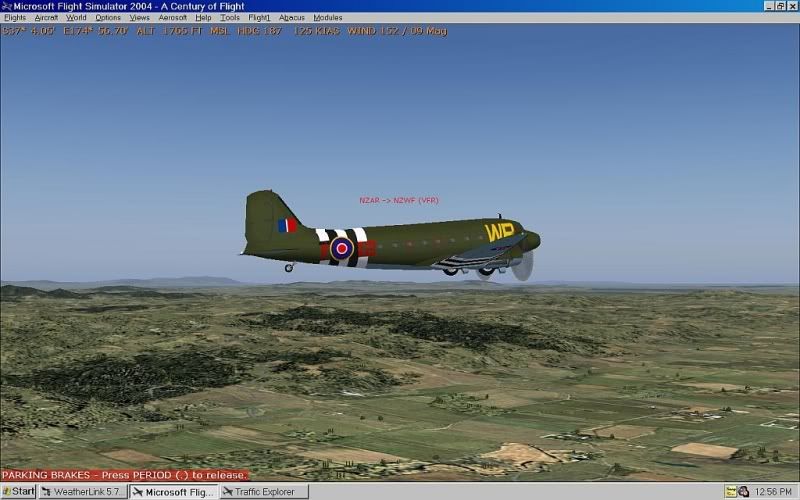
Task: Expand the World menu
Action: [76, 18]
